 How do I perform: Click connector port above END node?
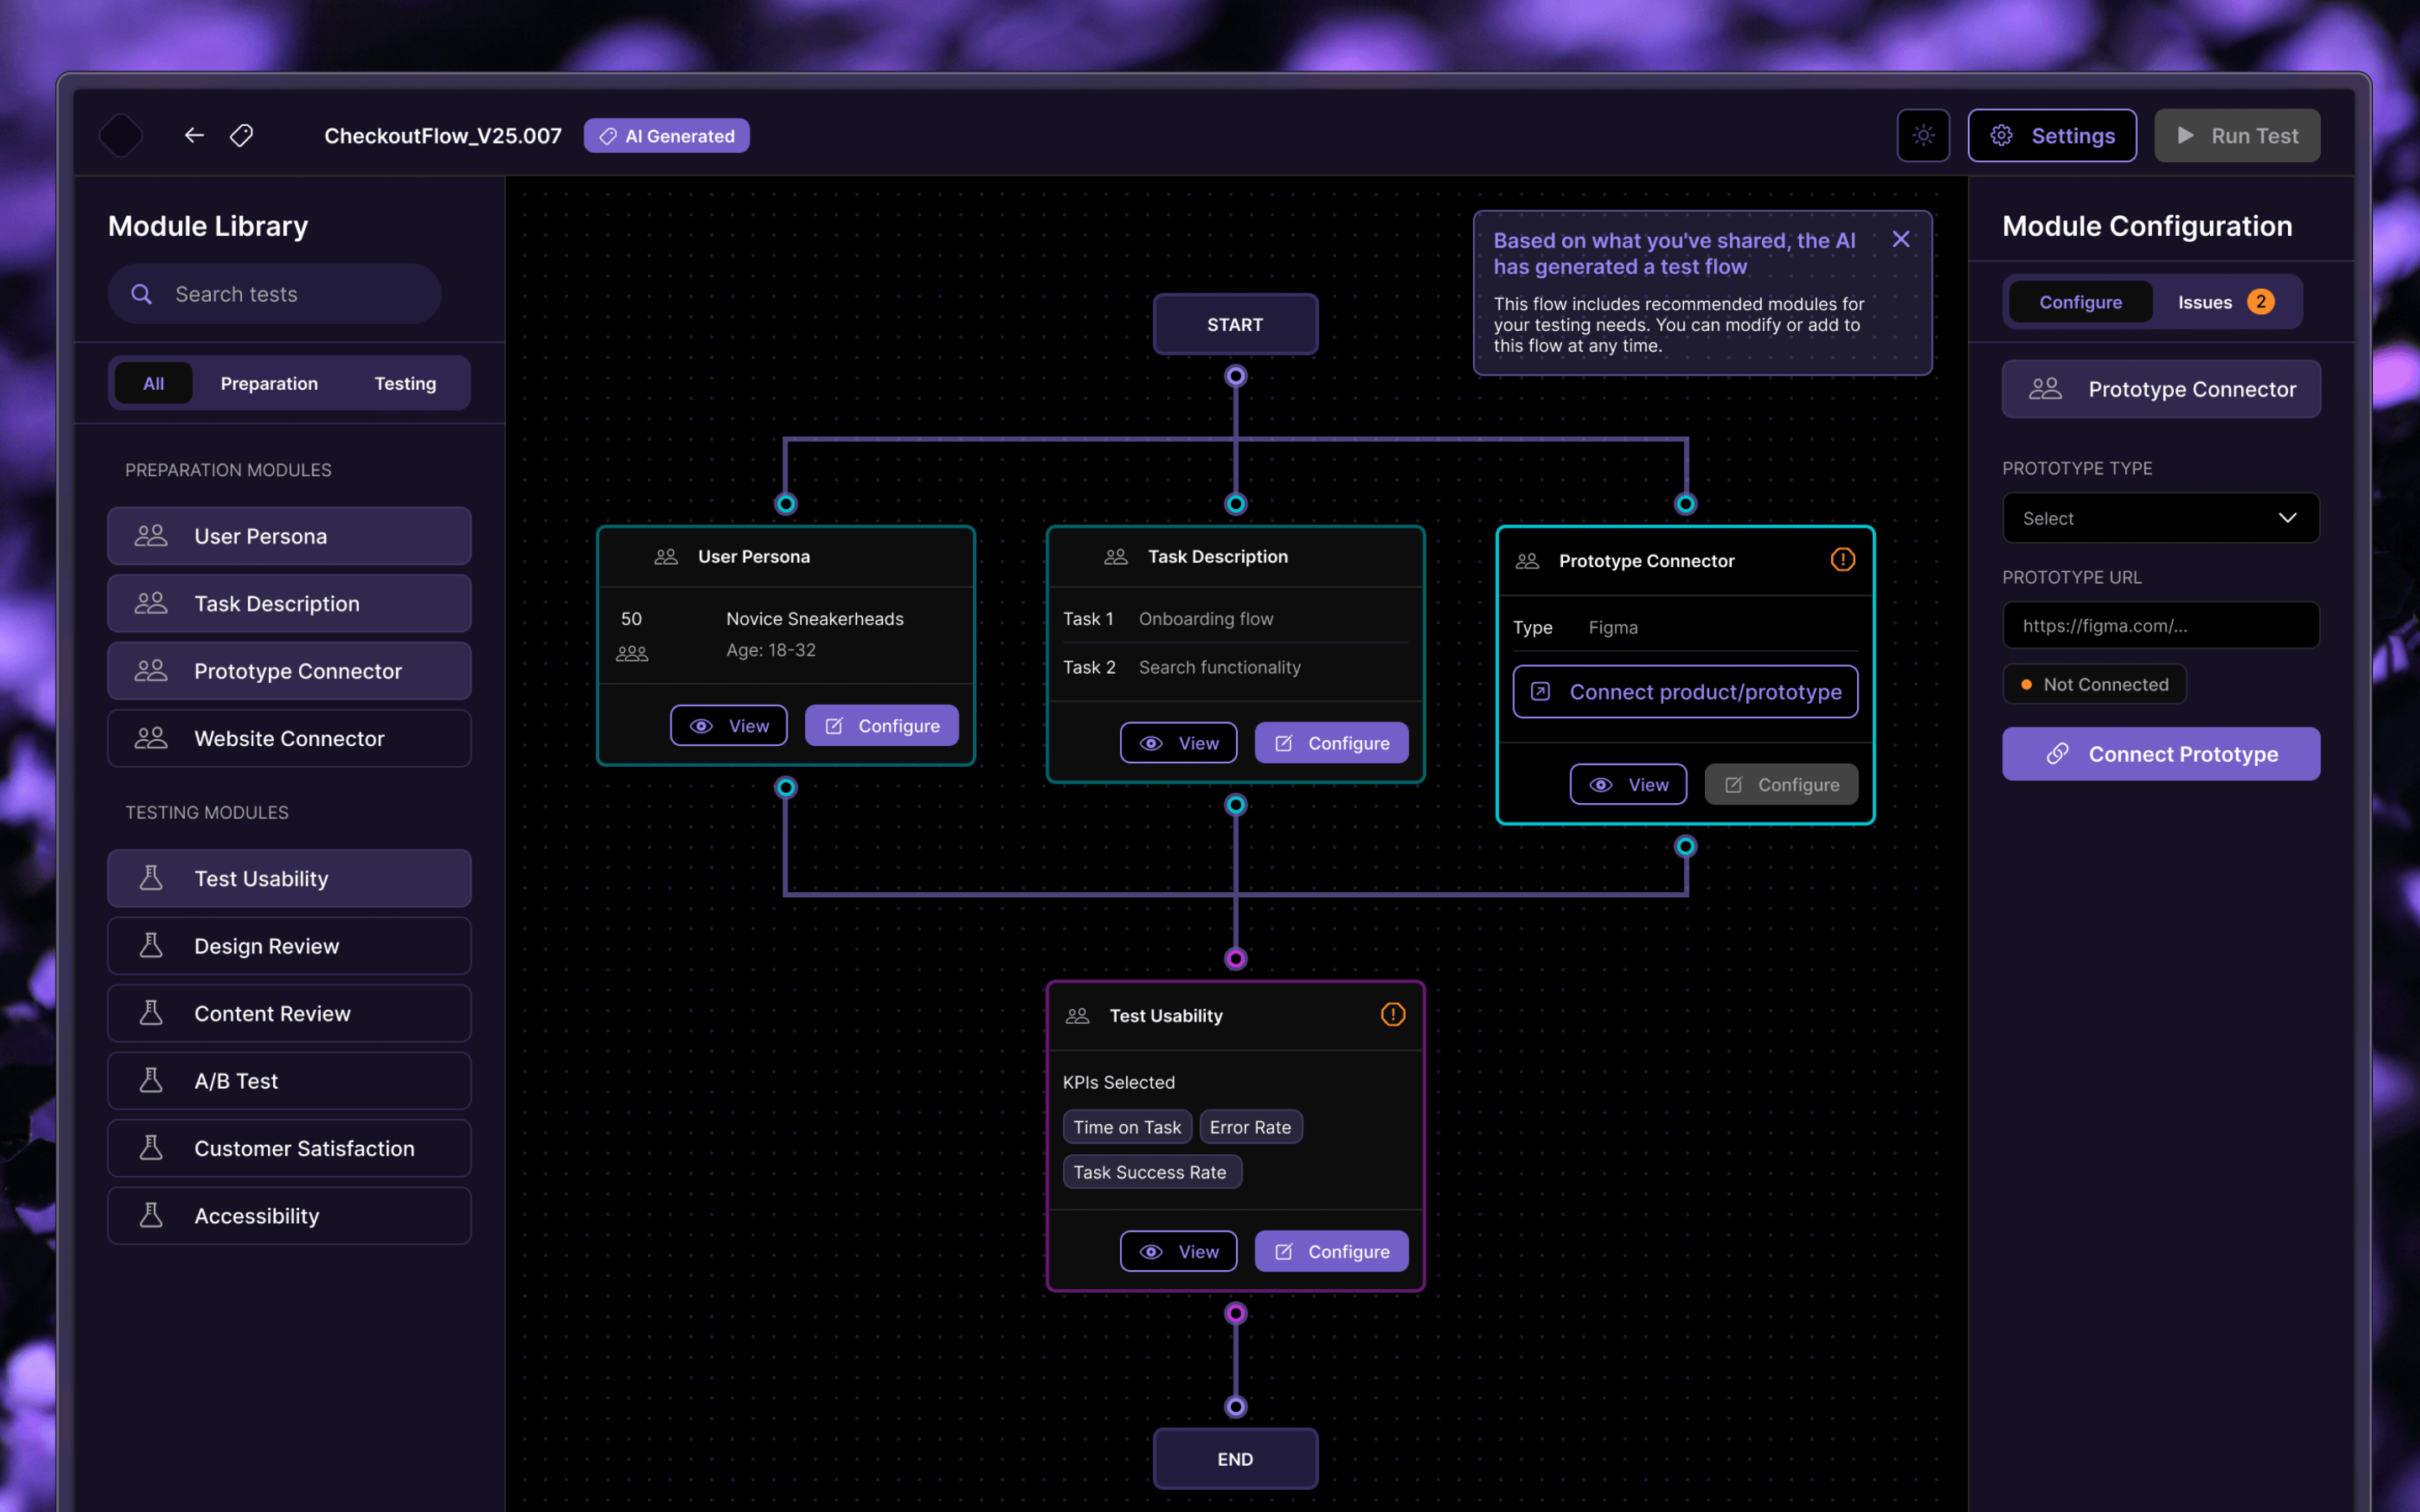pos(1236,1407)
